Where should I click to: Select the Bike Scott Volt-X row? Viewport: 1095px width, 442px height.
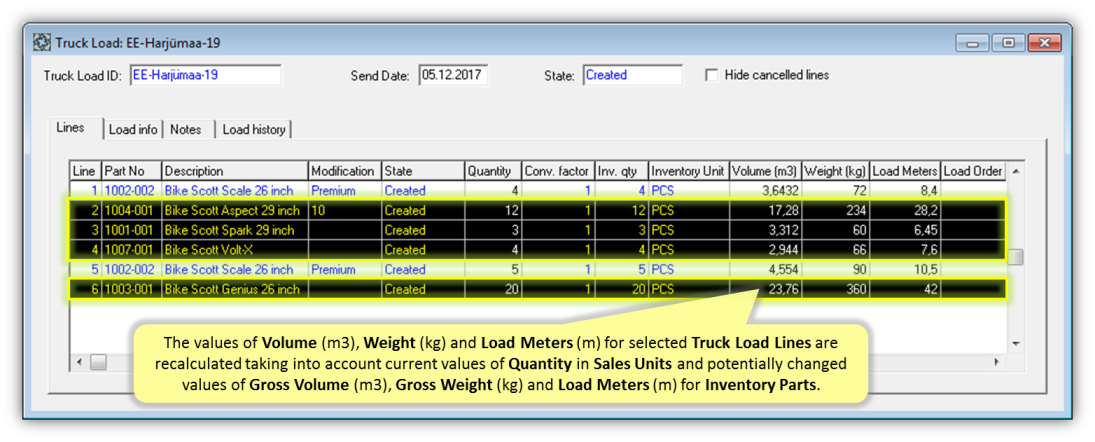[538, 249]
